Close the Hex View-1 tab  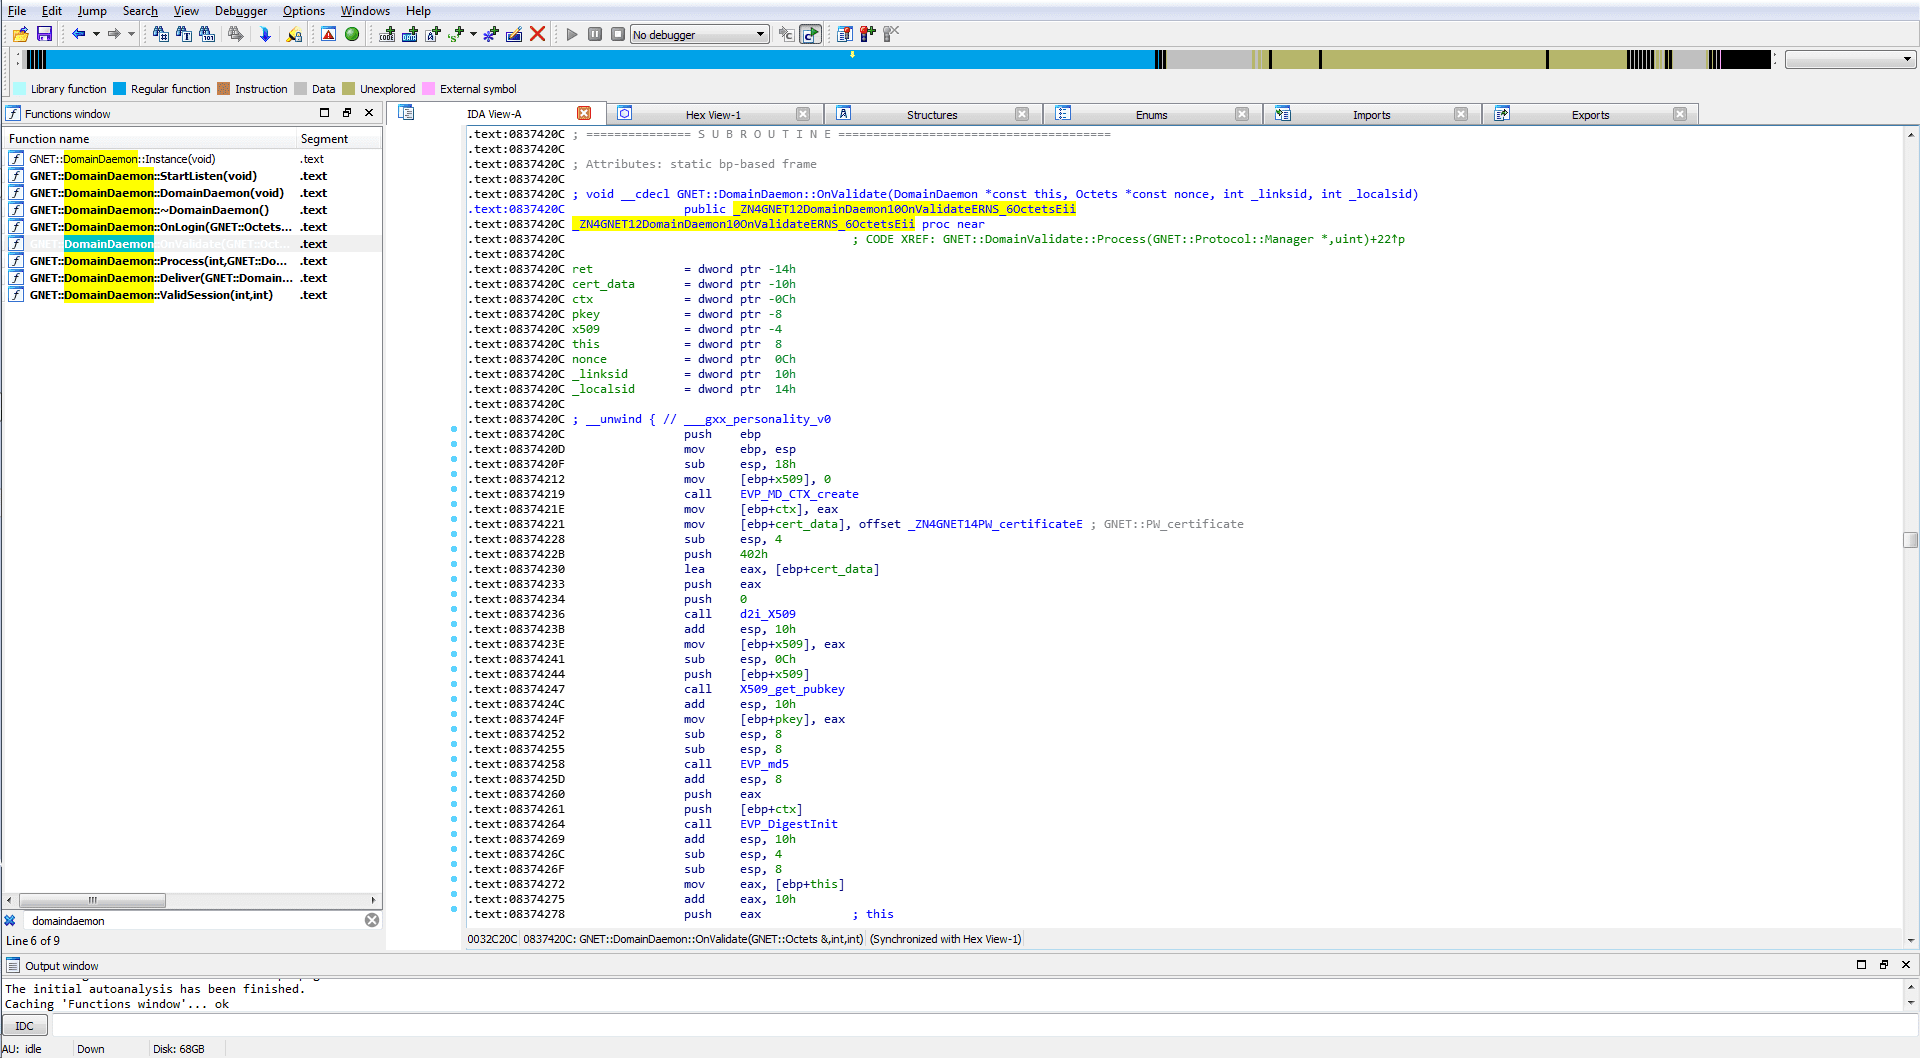[803, 114]
